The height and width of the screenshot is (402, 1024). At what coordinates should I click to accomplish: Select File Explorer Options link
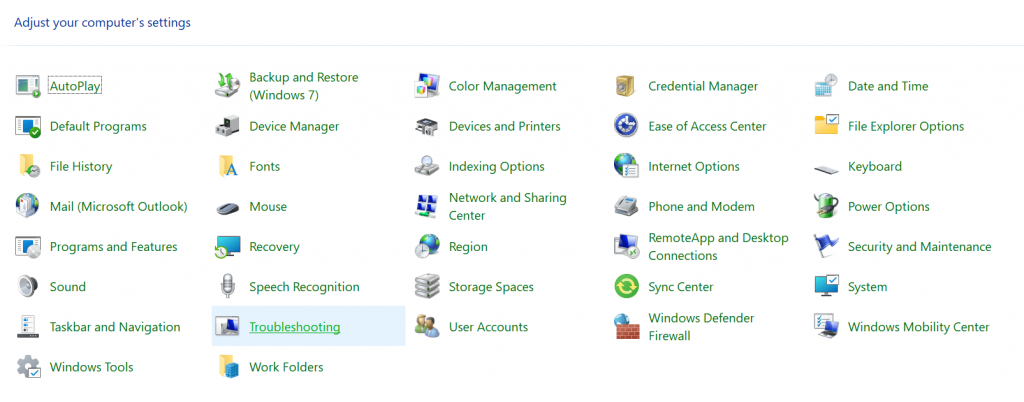(905, 127)
